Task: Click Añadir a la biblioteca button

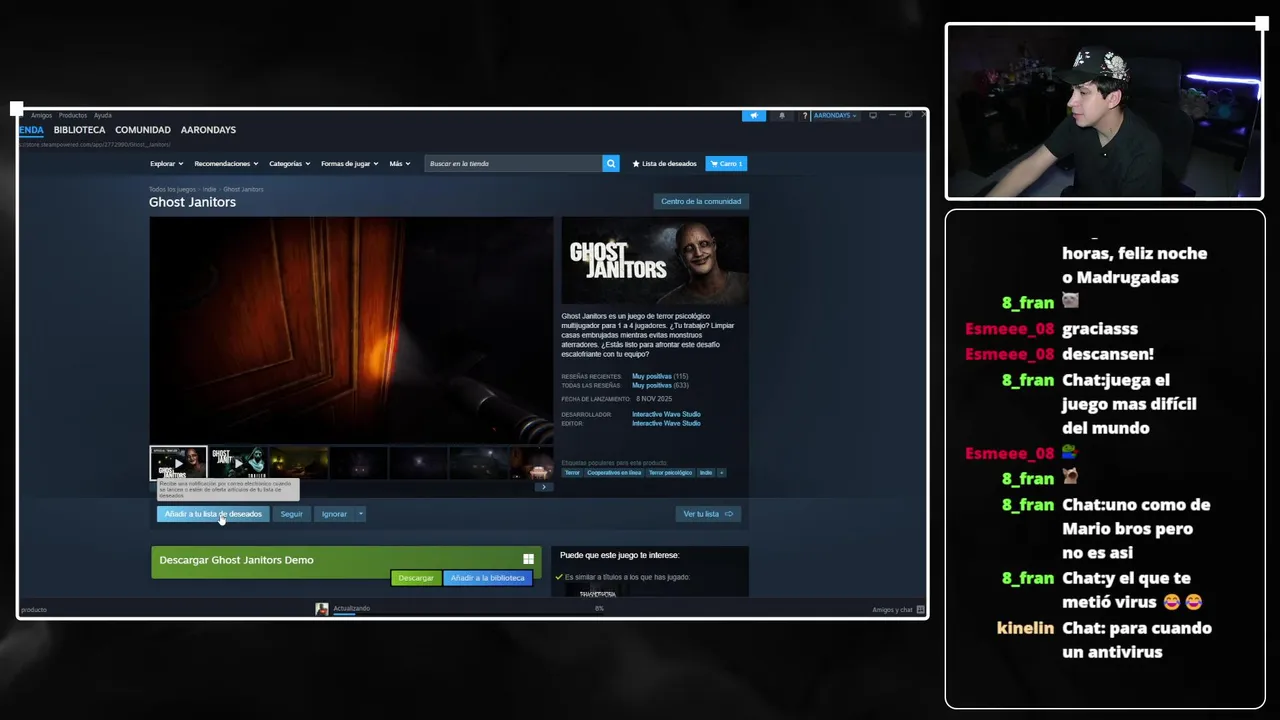Action: pos(487,578)
